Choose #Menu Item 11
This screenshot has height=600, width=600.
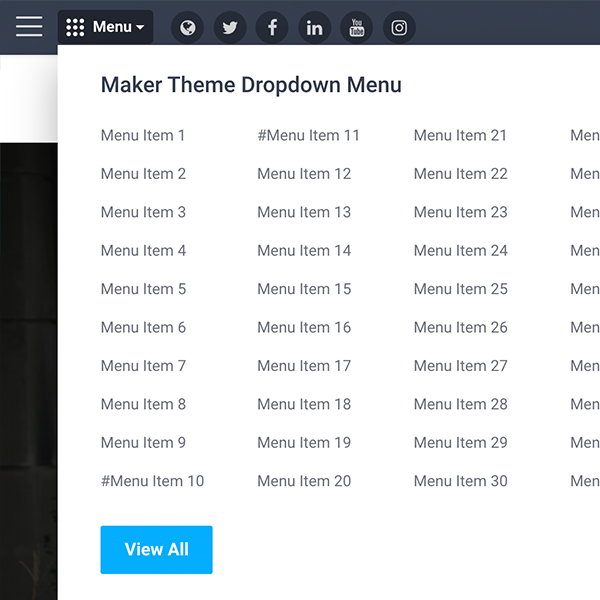tap(308, 136)
